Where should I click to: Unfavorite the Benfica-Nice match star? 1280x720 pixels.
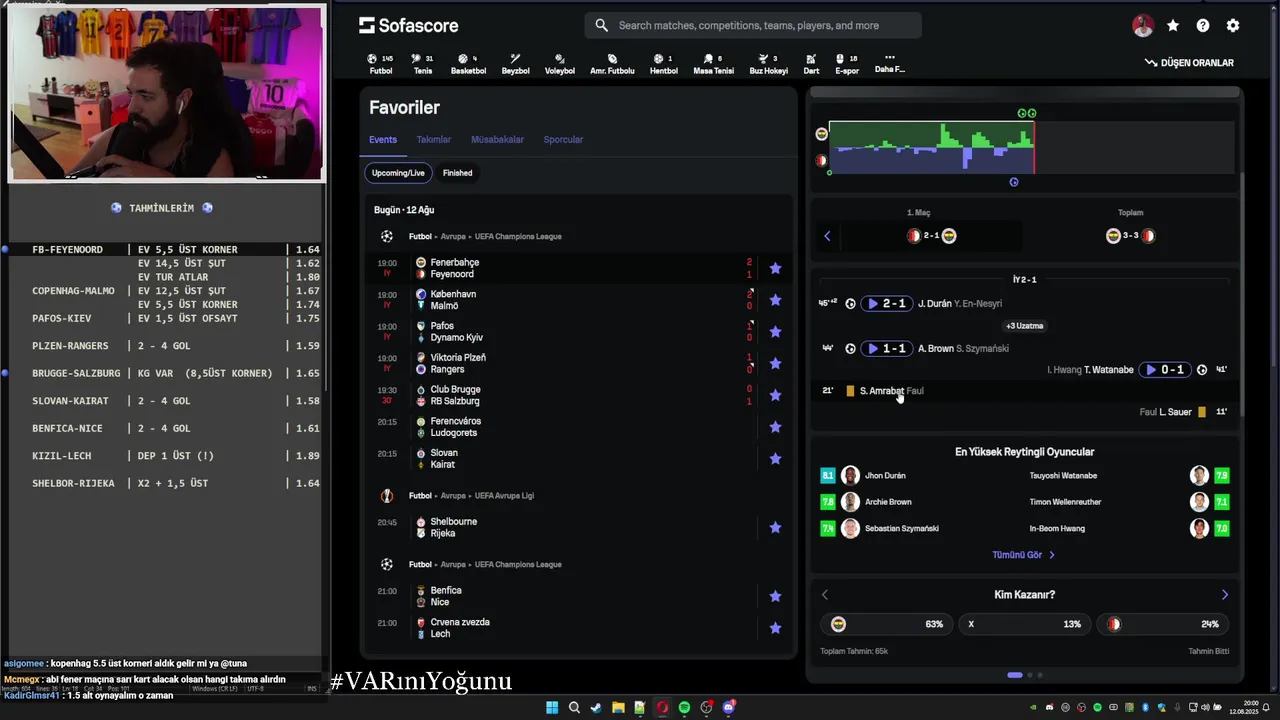click(x=775, y=596)
